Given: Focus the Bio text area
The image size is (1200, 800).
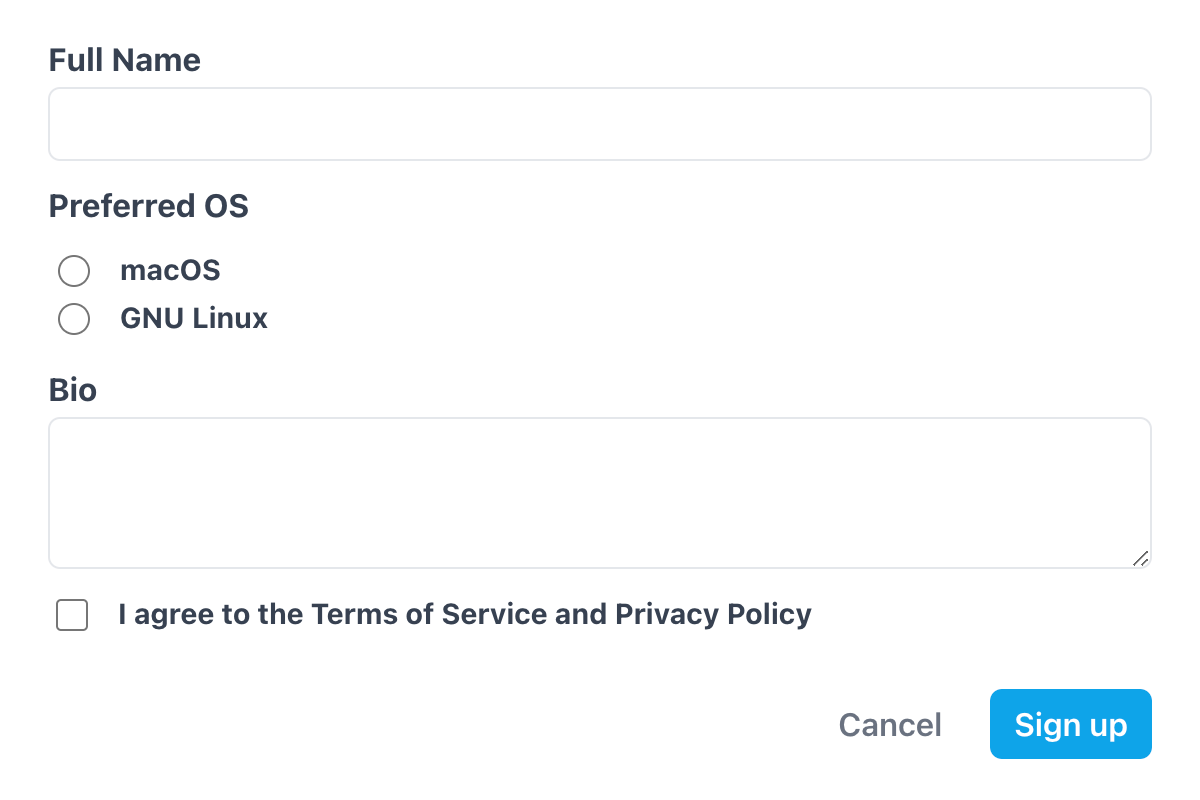Looking at the screenshot, I should pyautogui.click(x=600, y=492).
